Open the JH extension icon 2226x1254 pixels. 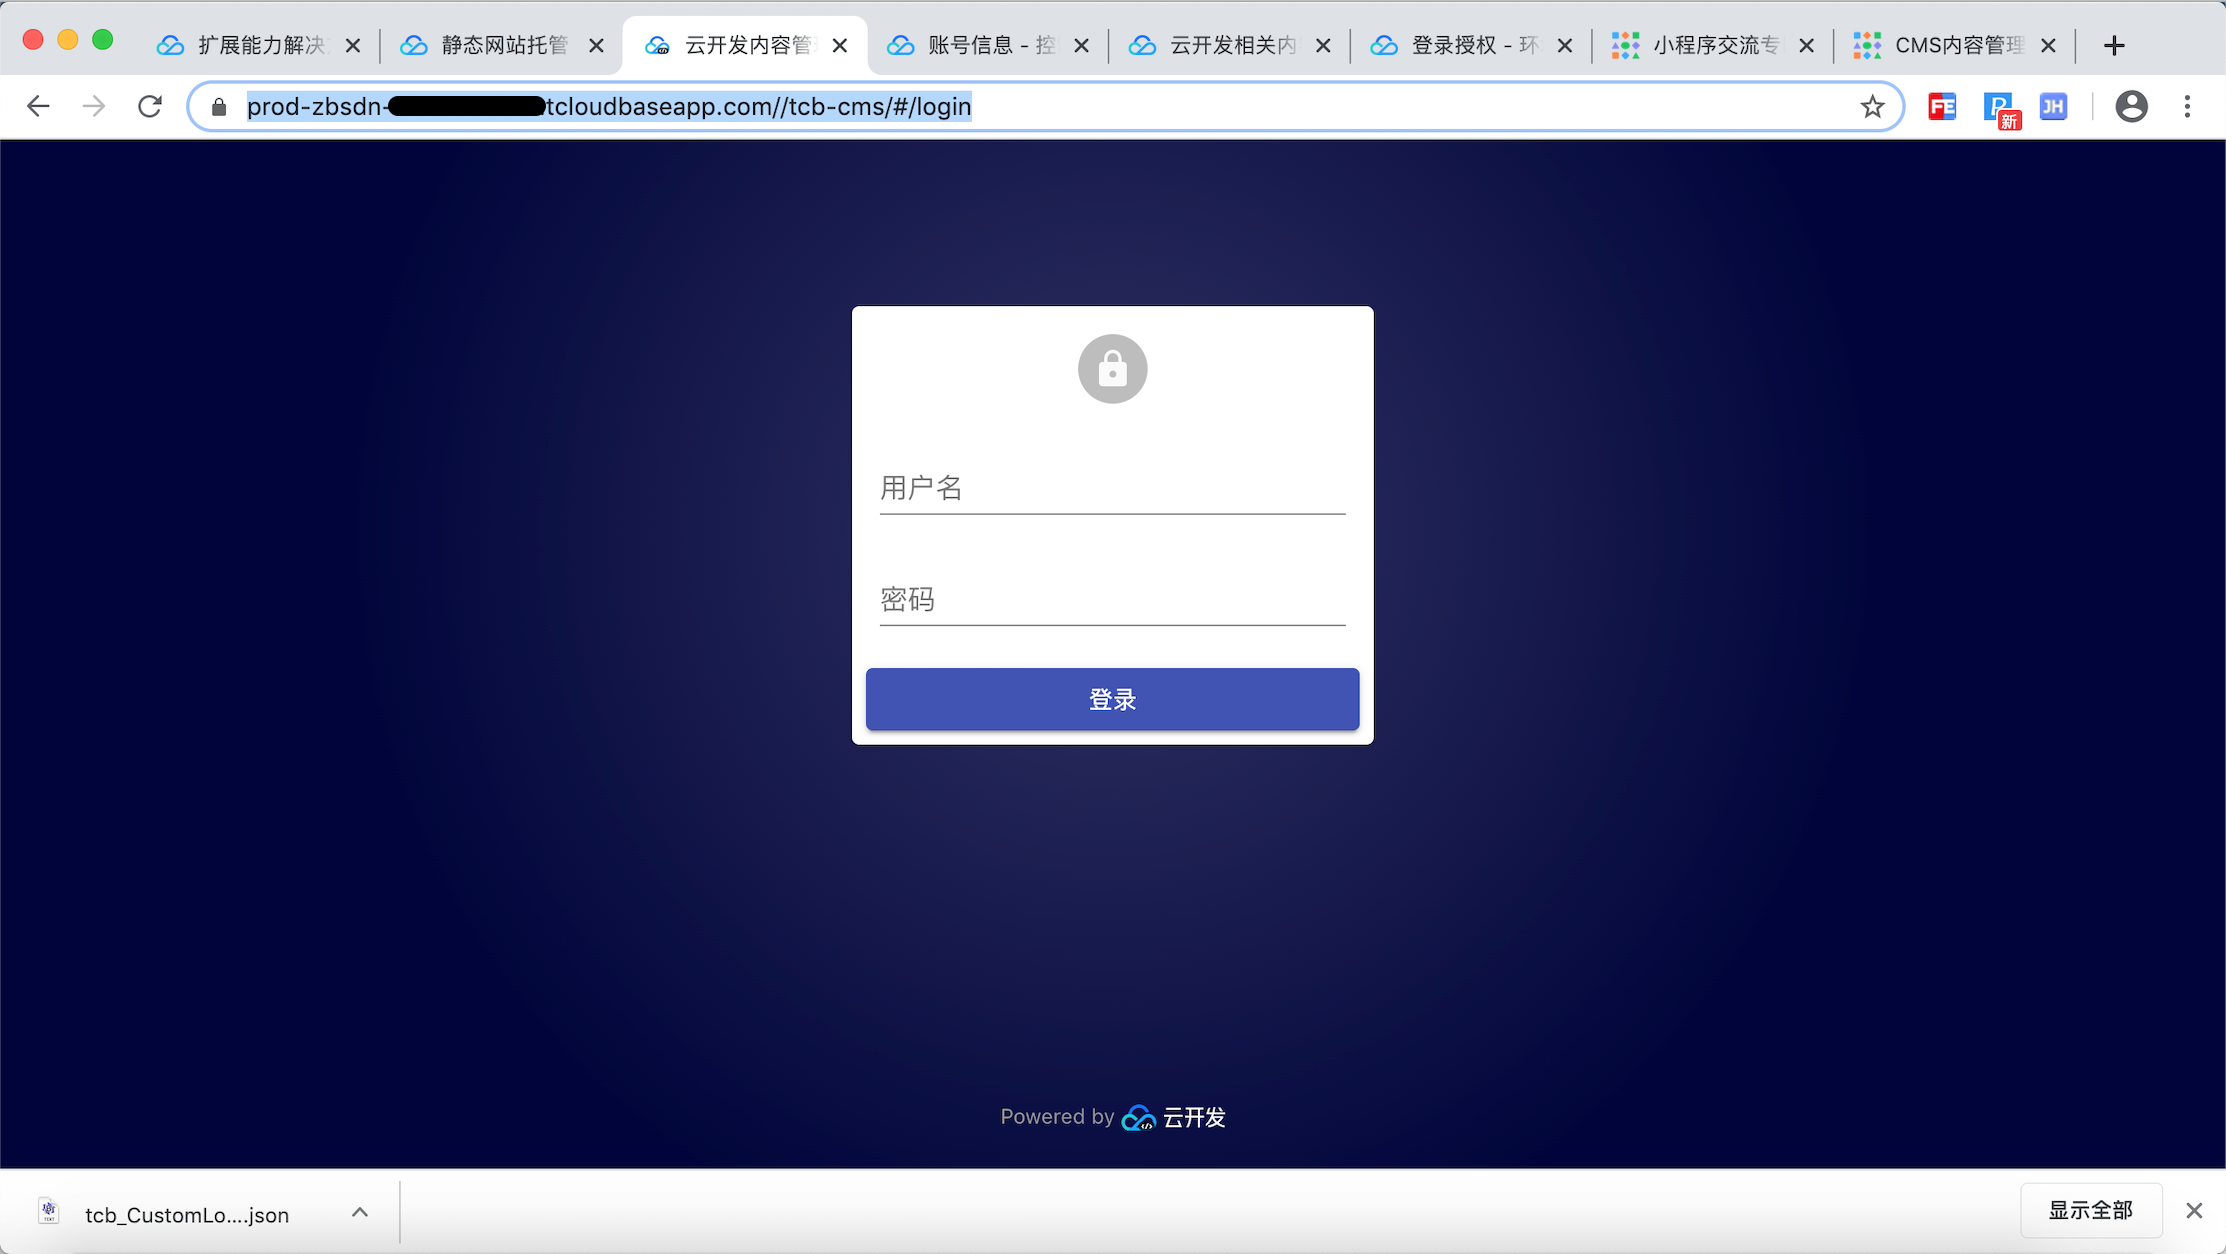pos(2053,106)
